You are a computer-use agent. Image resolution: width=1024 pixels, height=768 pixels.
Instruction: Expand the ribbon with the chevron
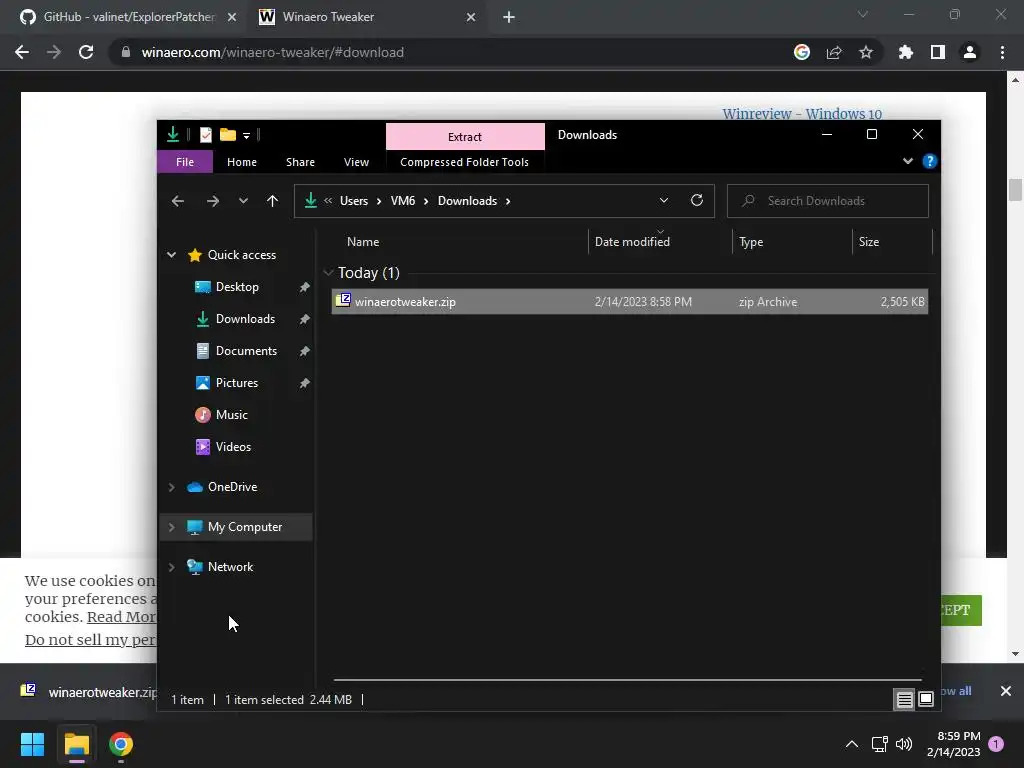point(908,161)
